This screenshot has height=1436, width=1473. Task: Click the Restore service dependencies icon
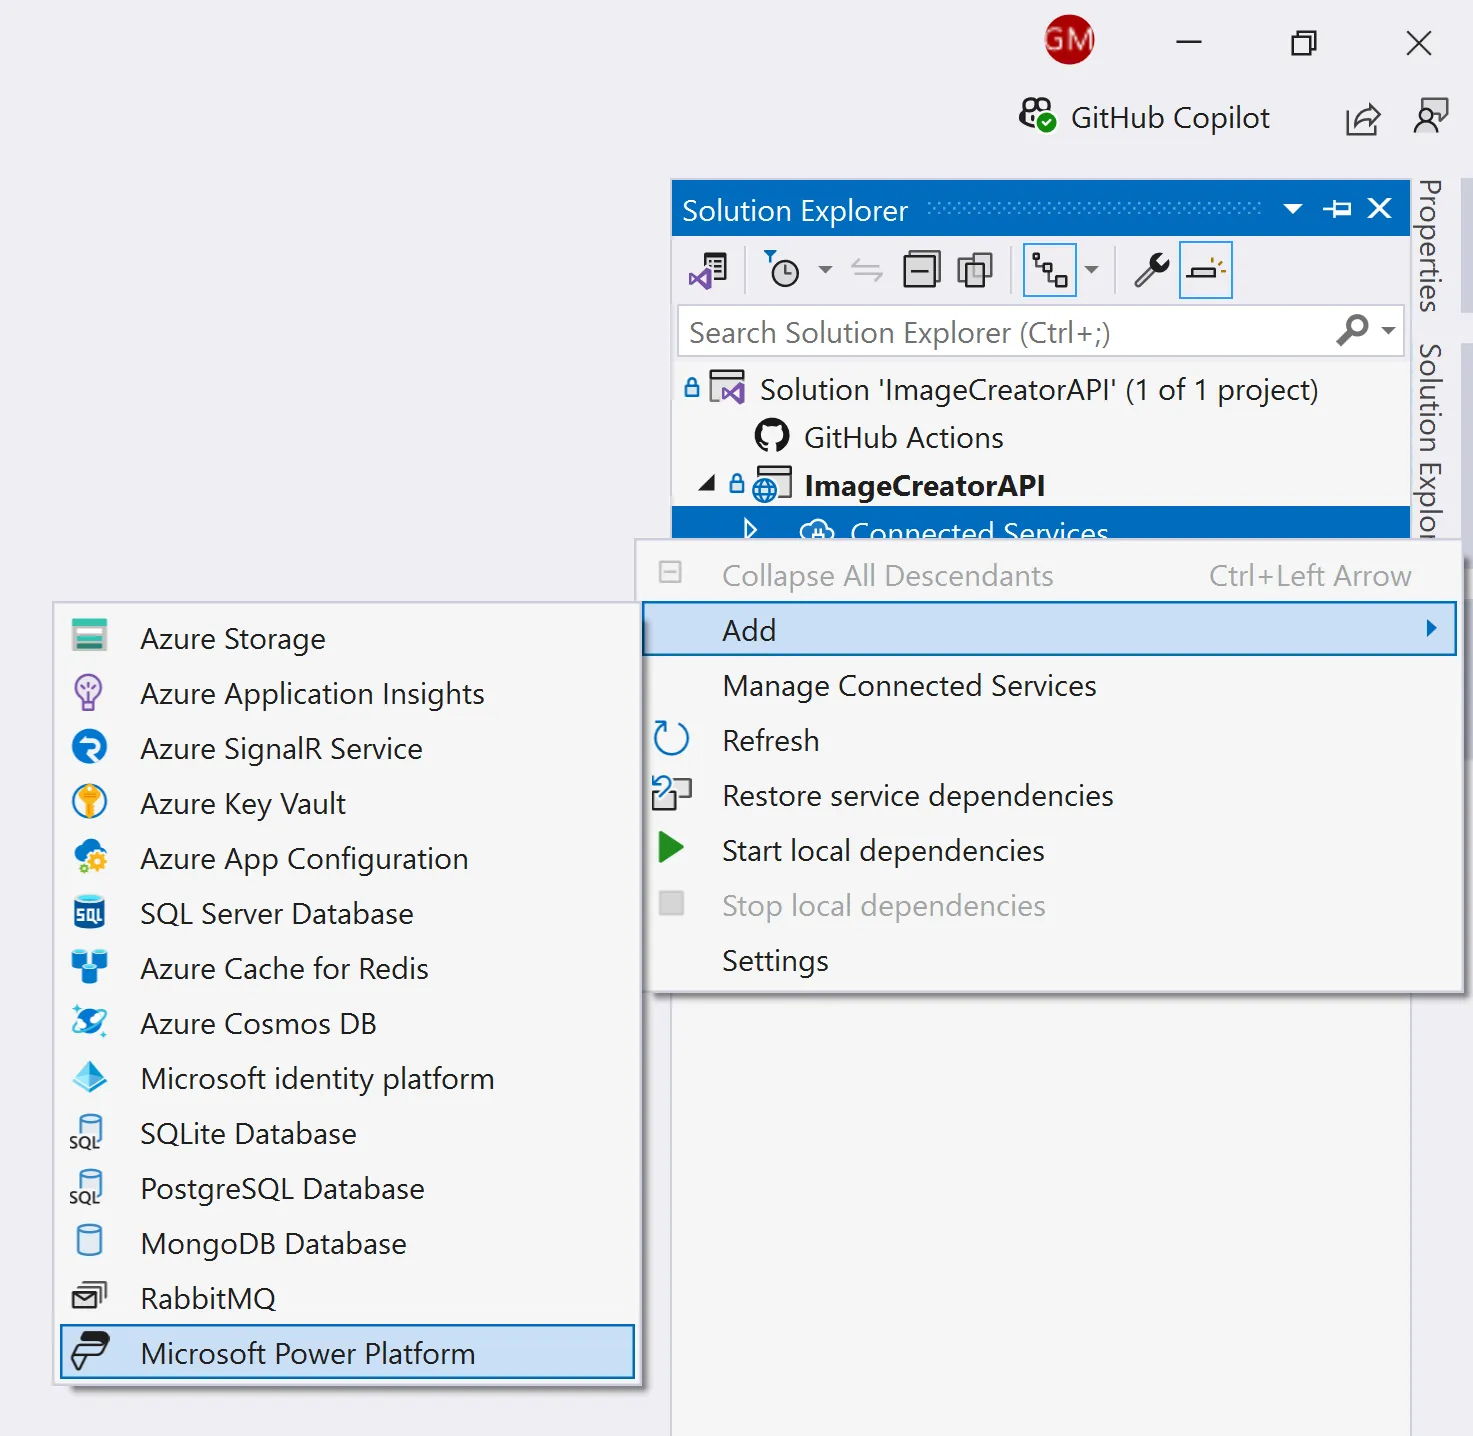point(671,793)
